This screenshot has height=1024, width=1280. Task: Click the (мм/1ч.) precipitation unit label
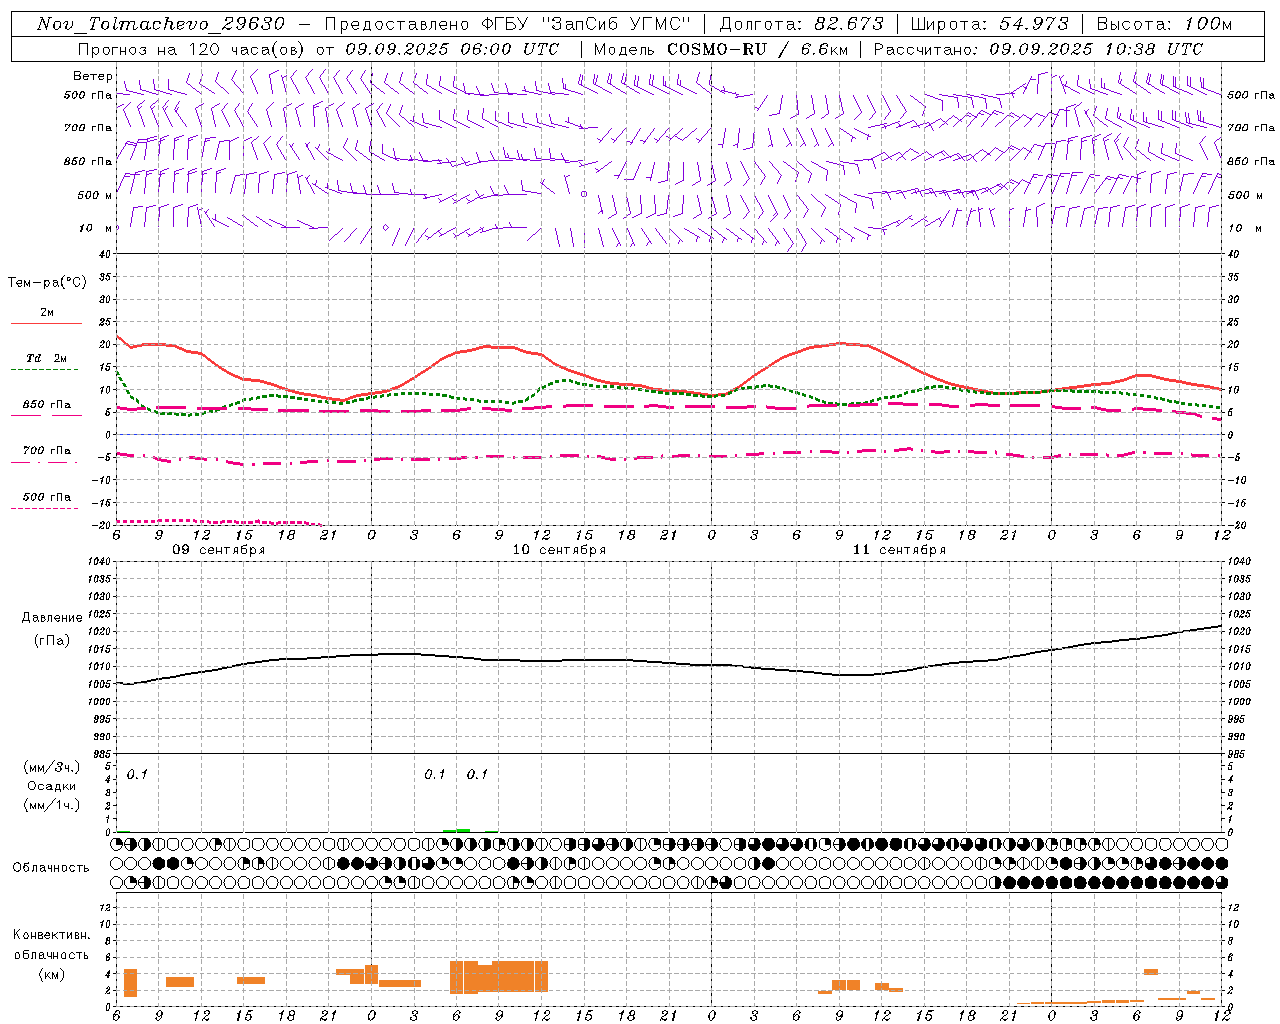tap(52, 805)
